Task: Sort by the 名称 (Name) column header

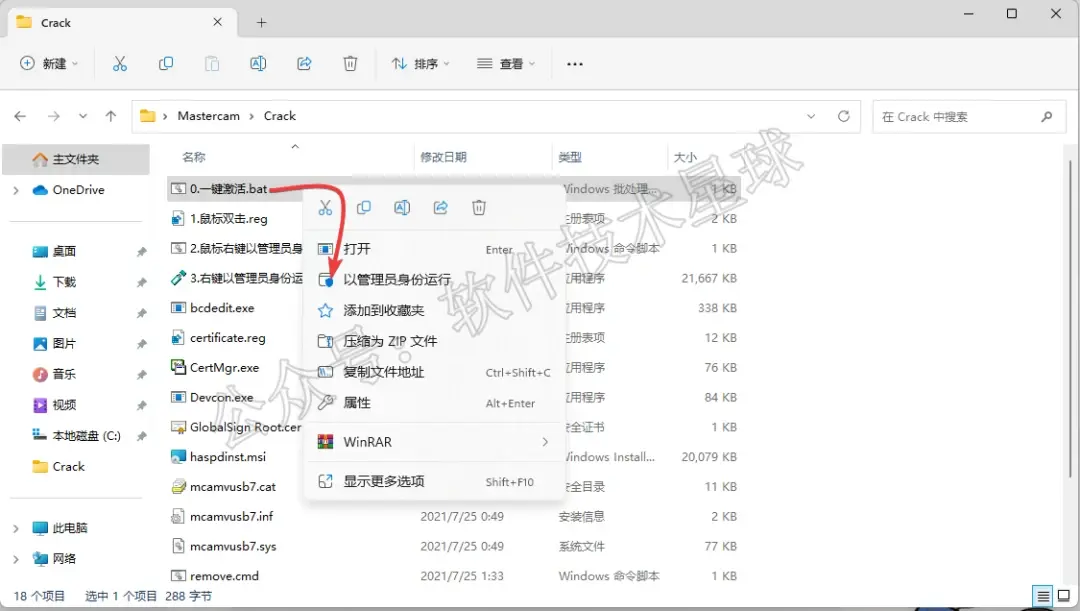Action: pos(194,157)
